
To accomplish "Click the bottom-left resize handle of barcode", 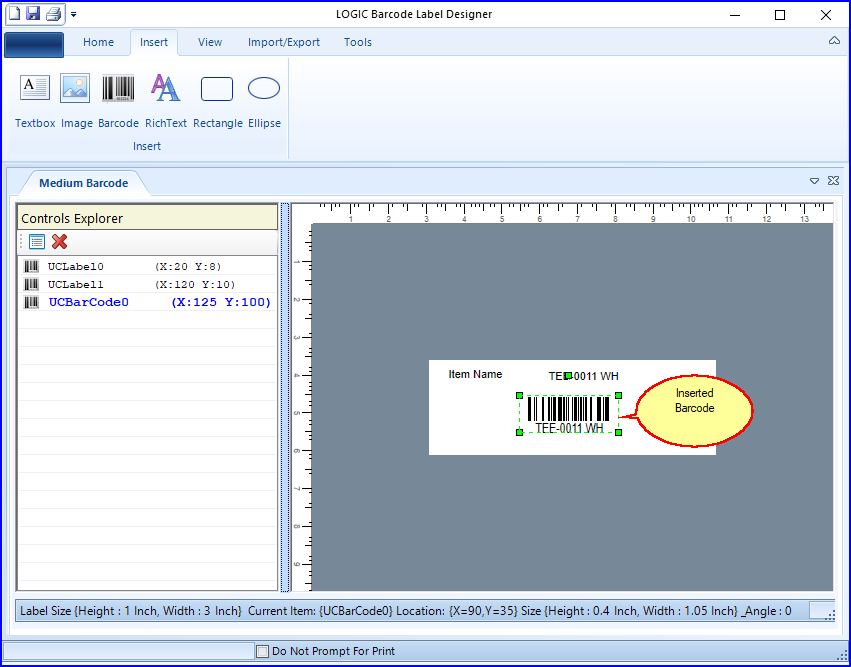I will click(519, 433).
